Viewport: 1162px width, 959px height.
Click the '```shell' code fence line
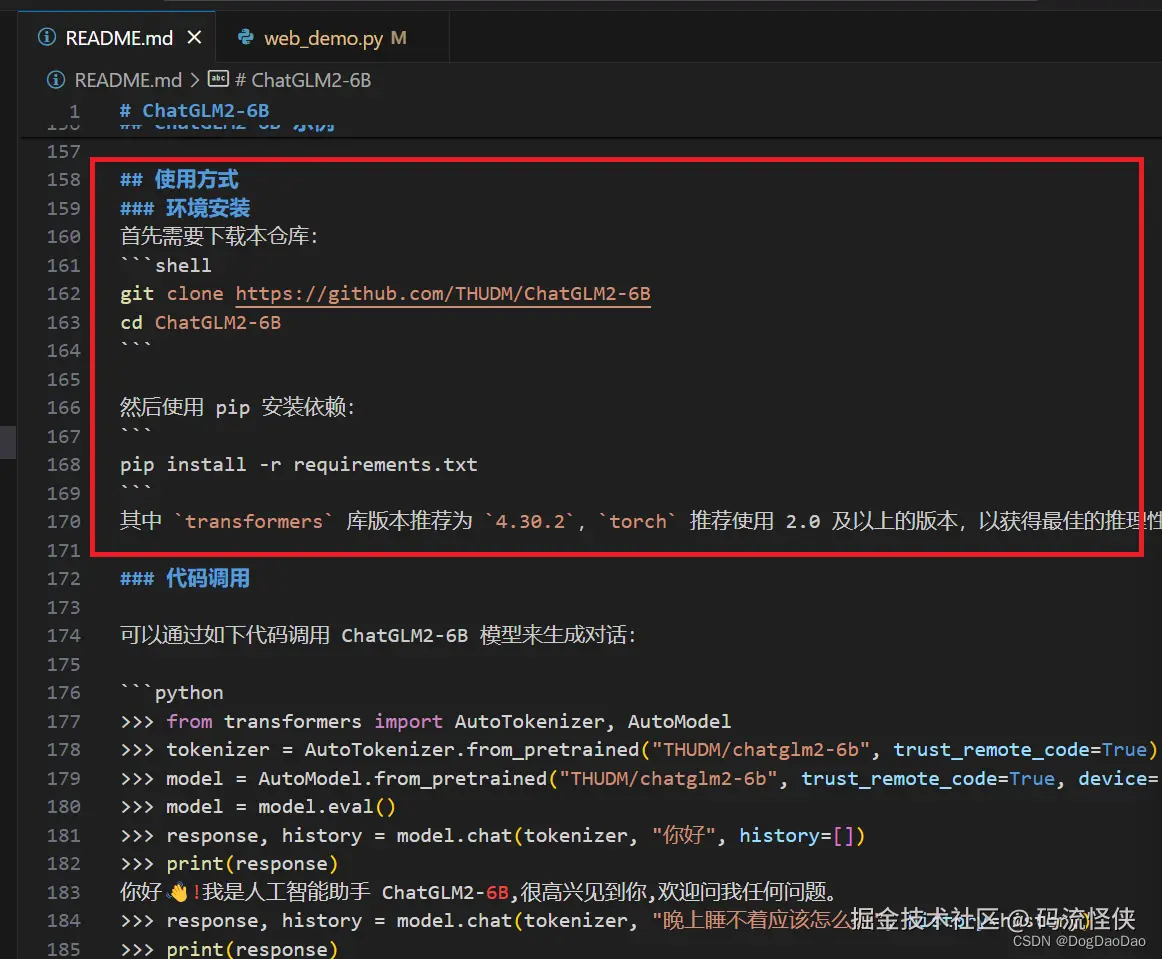166,265
